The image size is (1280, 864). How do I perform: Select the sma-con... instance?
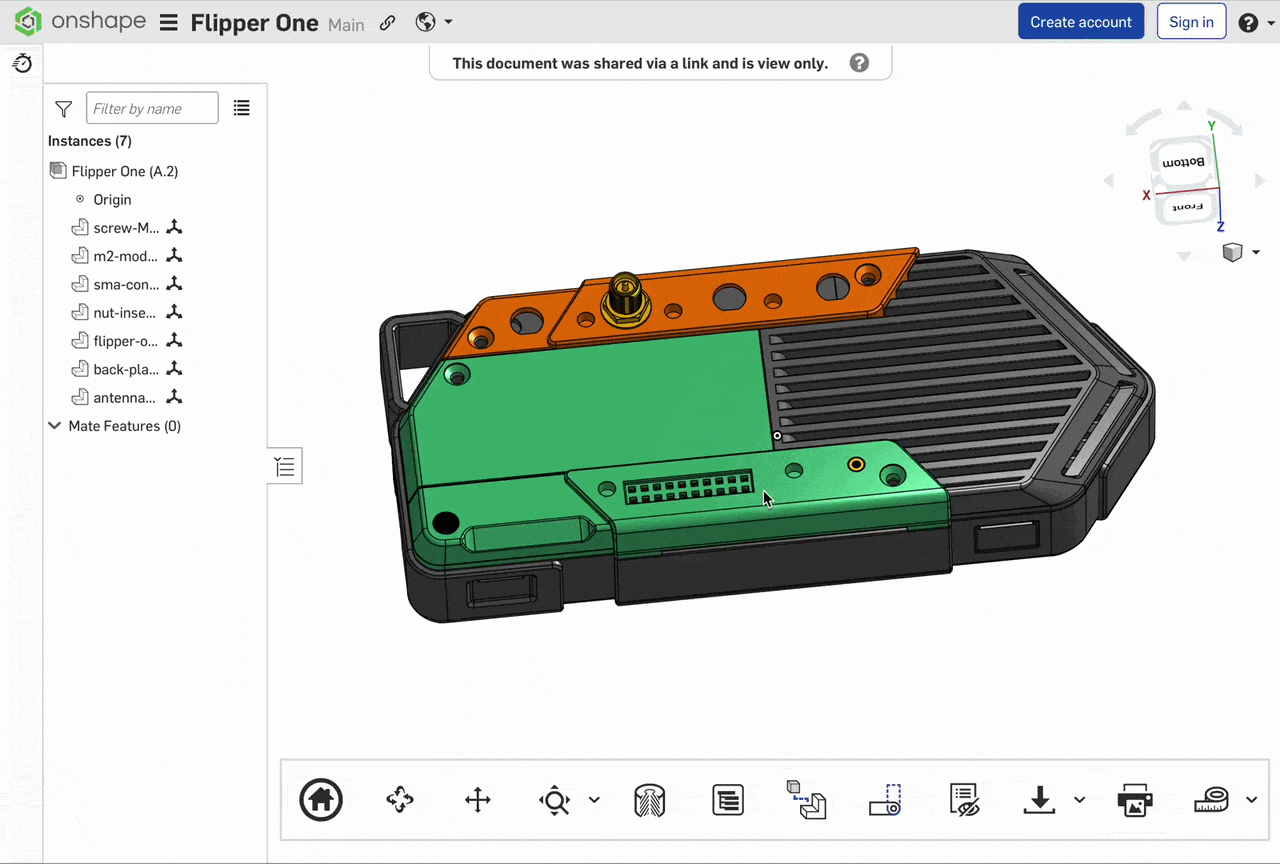[126, 284]
